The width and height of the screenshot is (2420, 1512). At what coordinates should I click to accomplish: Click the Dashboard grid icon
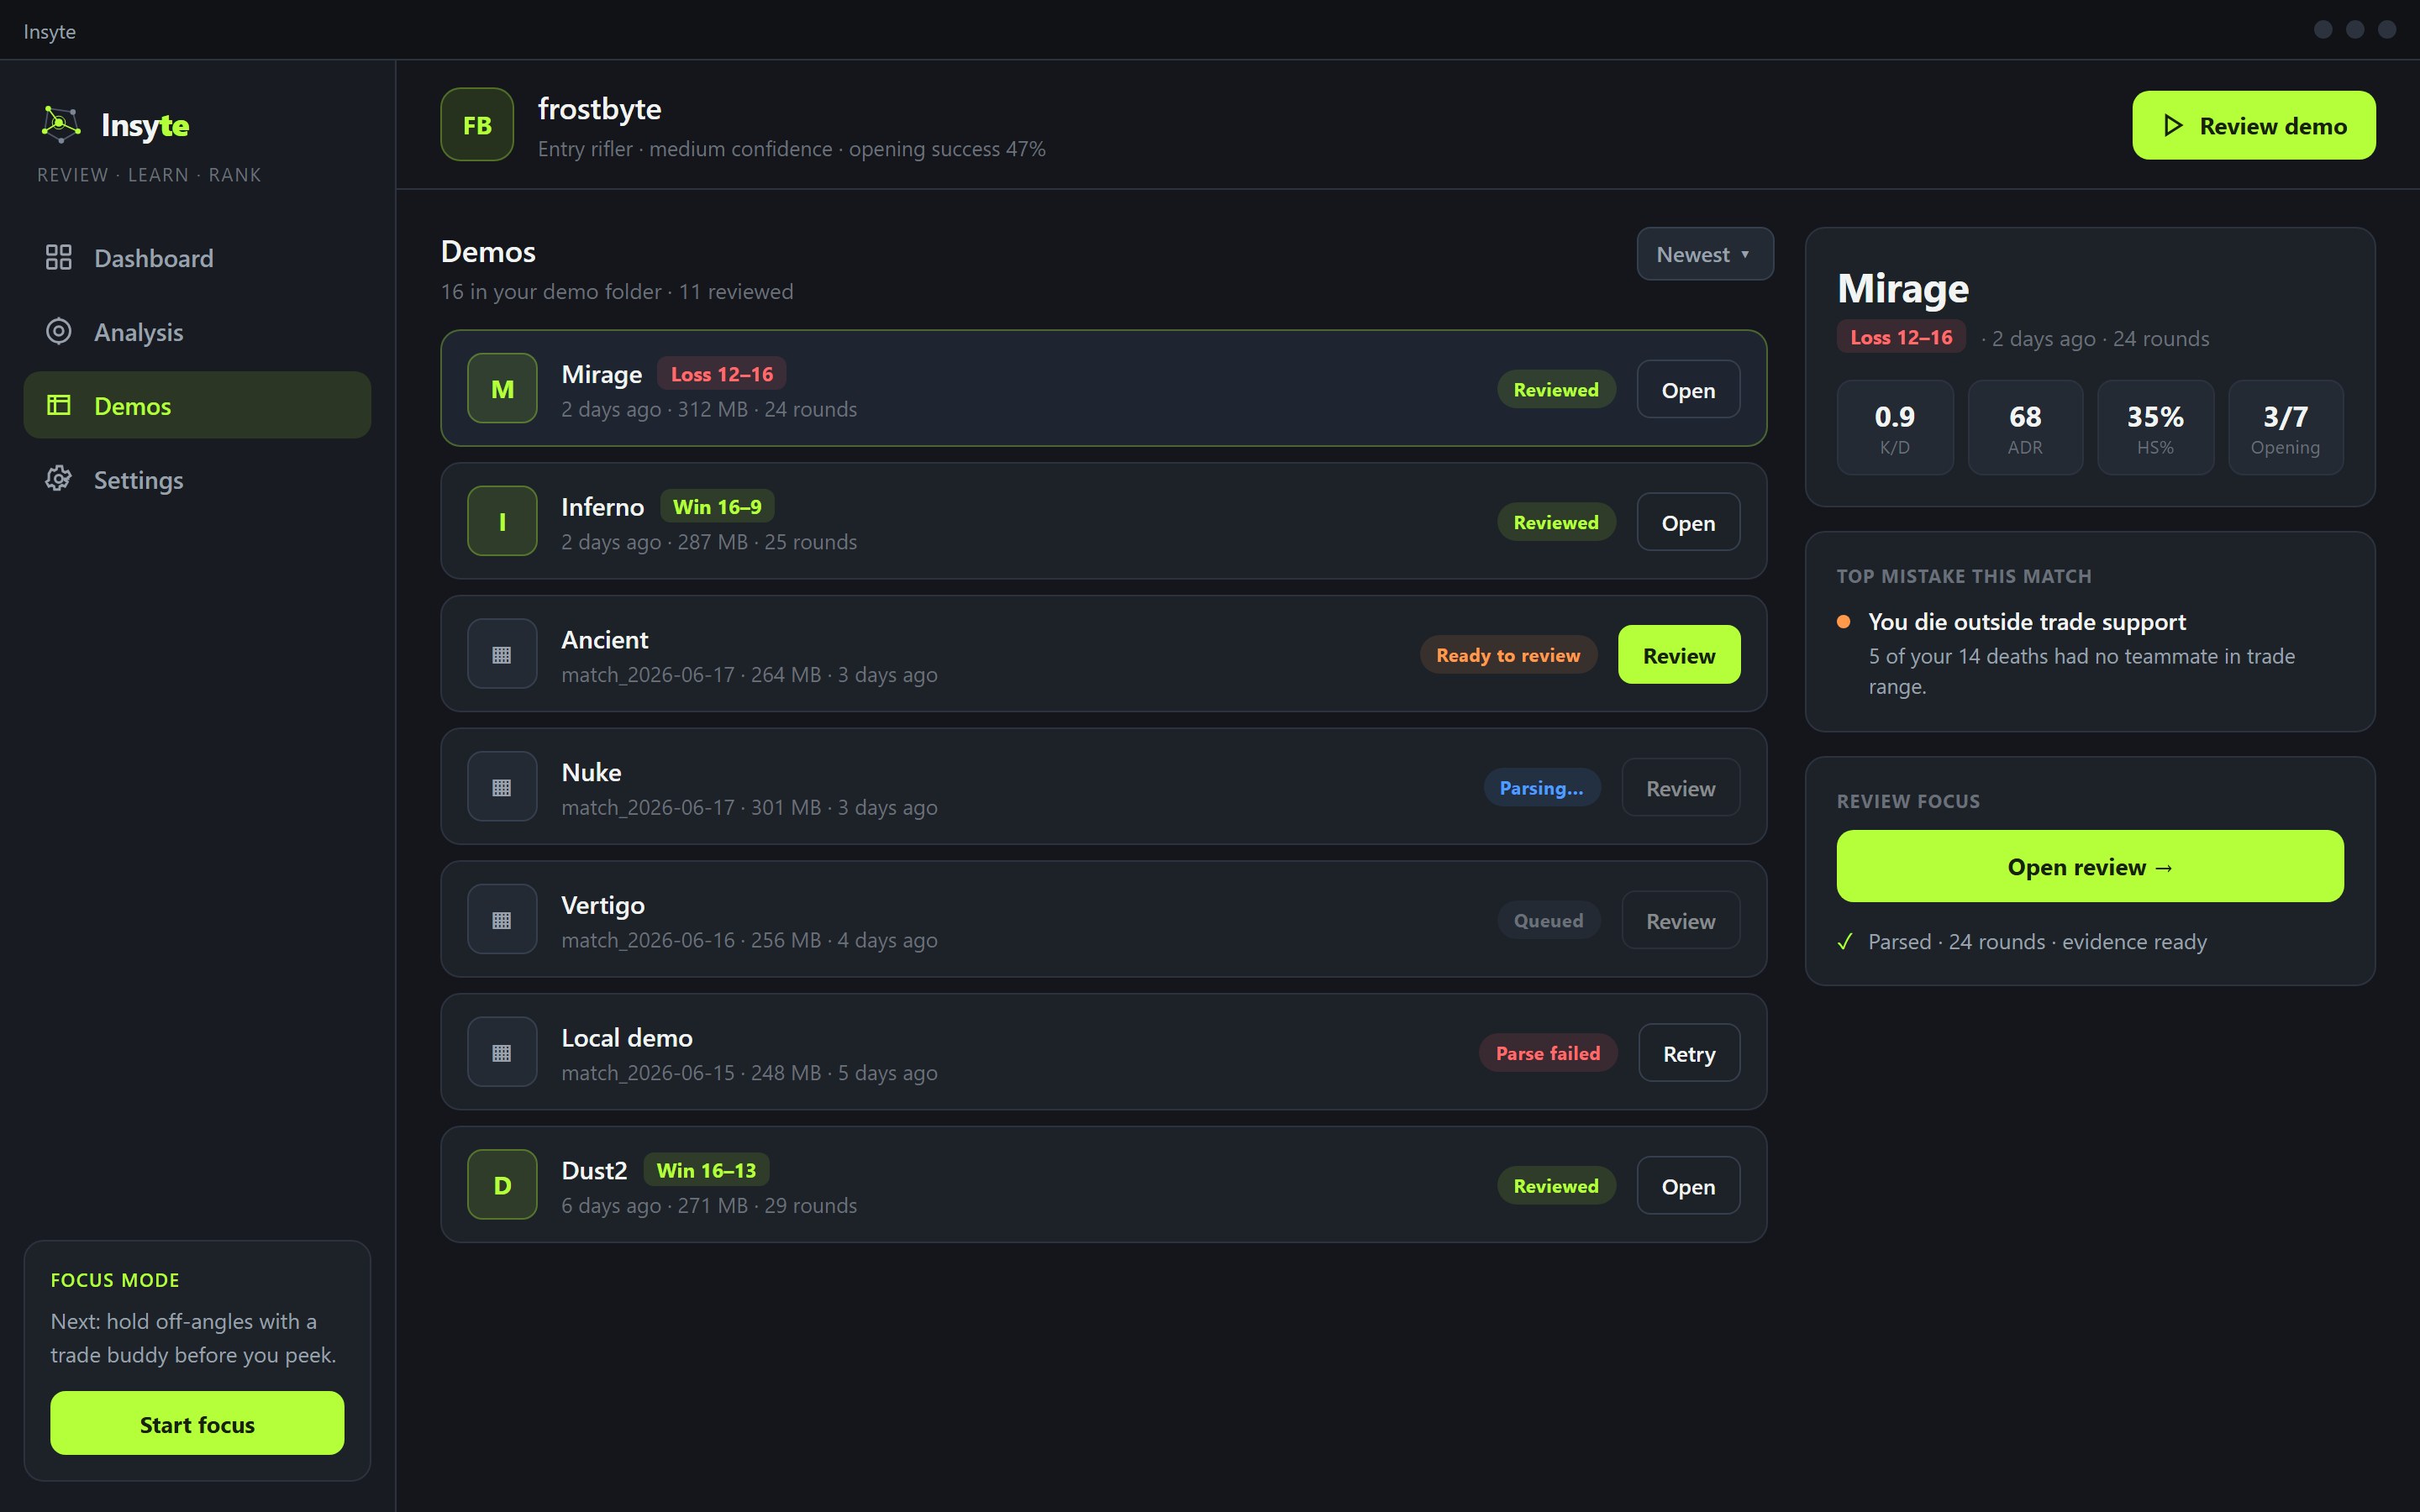pos(59,257)
